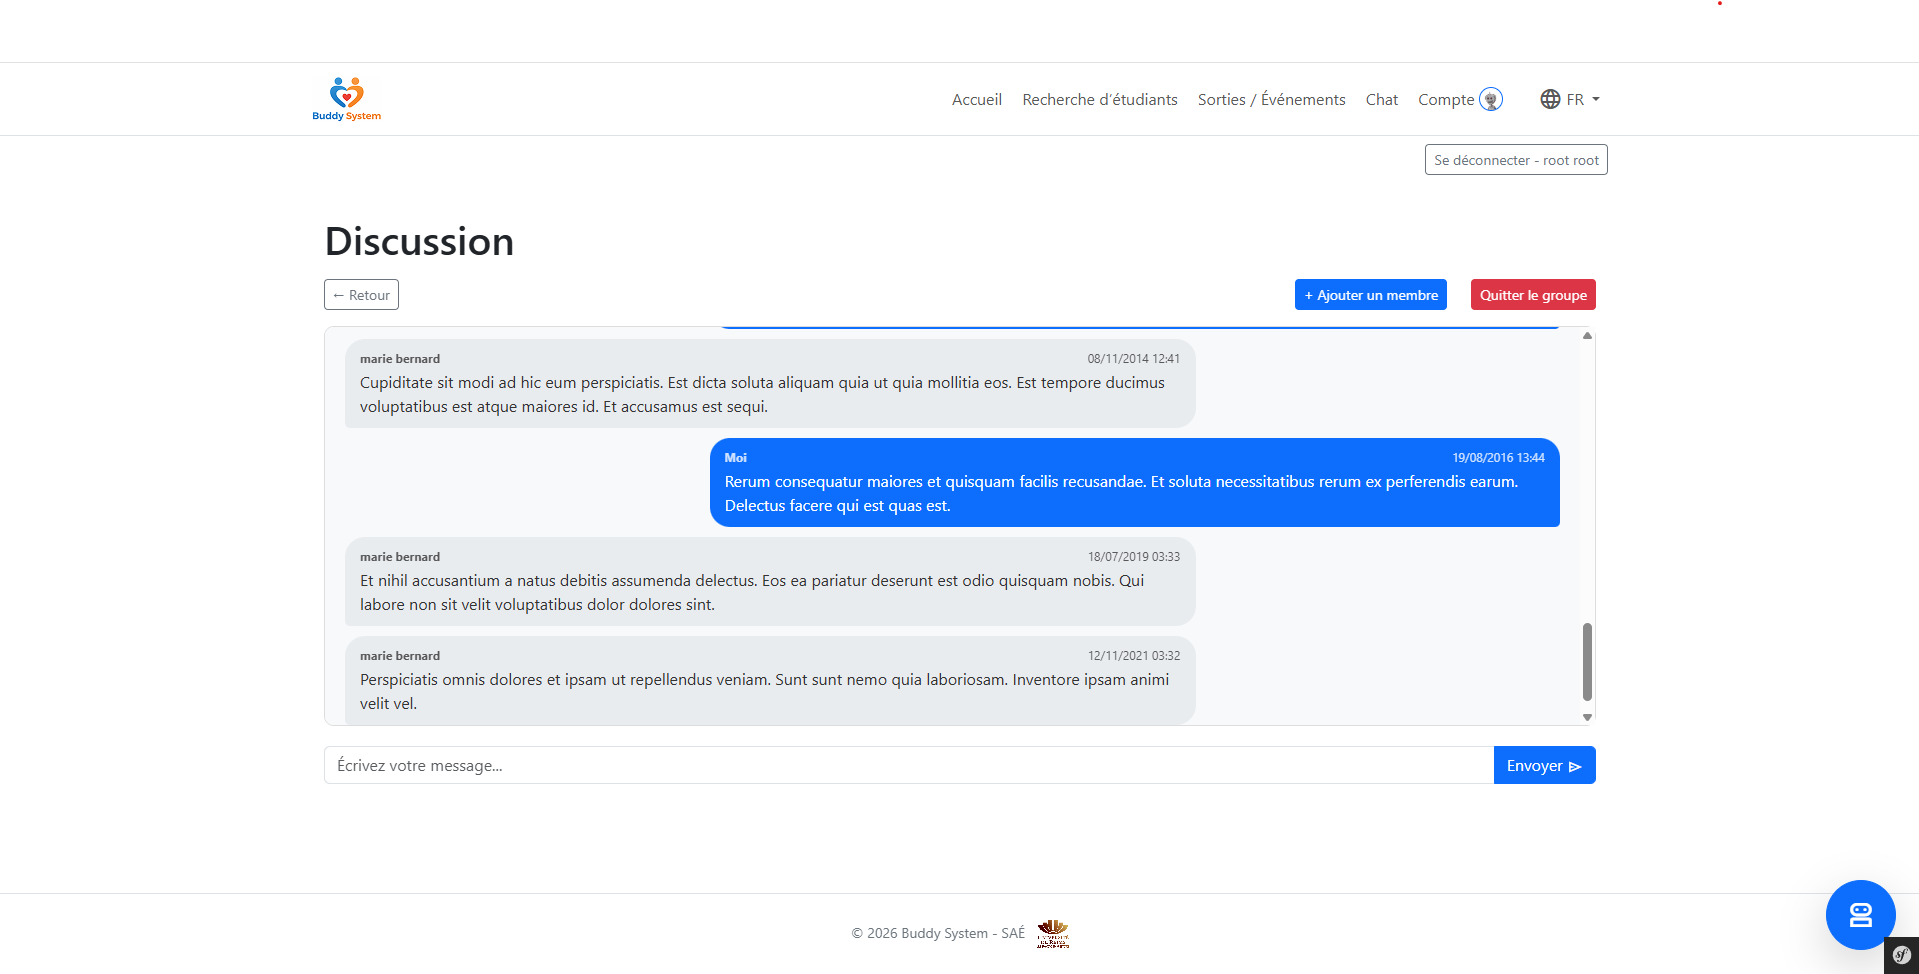This screenshot has height=974, width=1919.
Task: Go to the Accueil page
Action: (x=976, y=99)
